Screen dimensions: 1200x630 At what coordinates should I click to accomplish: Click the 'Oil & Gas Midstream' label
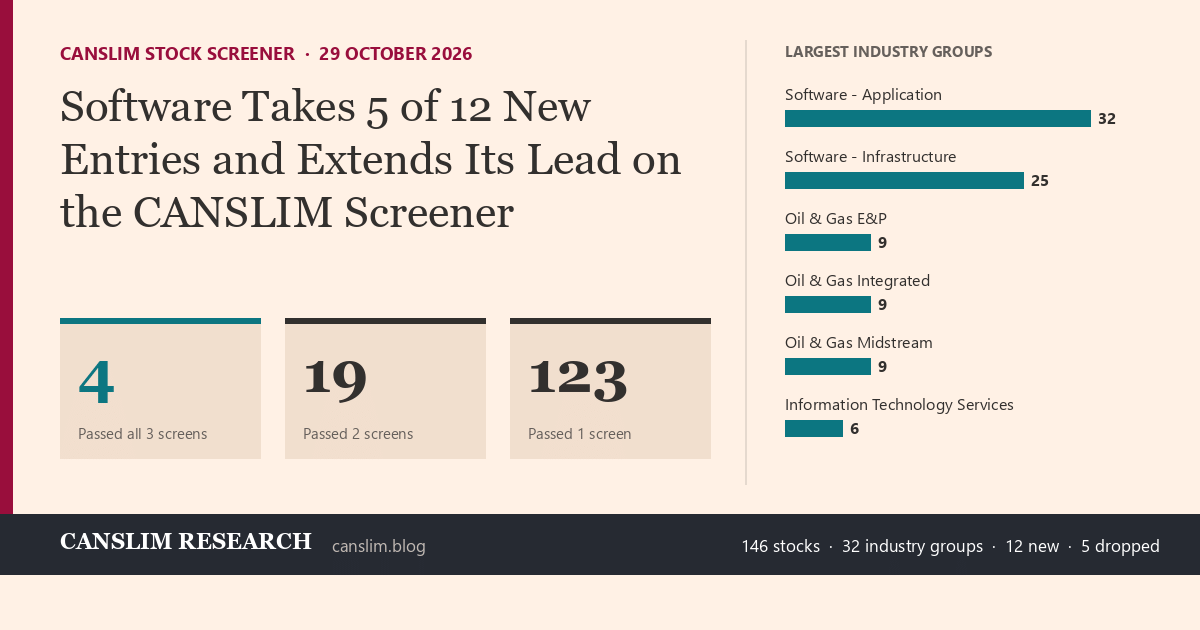coord(859,343)
